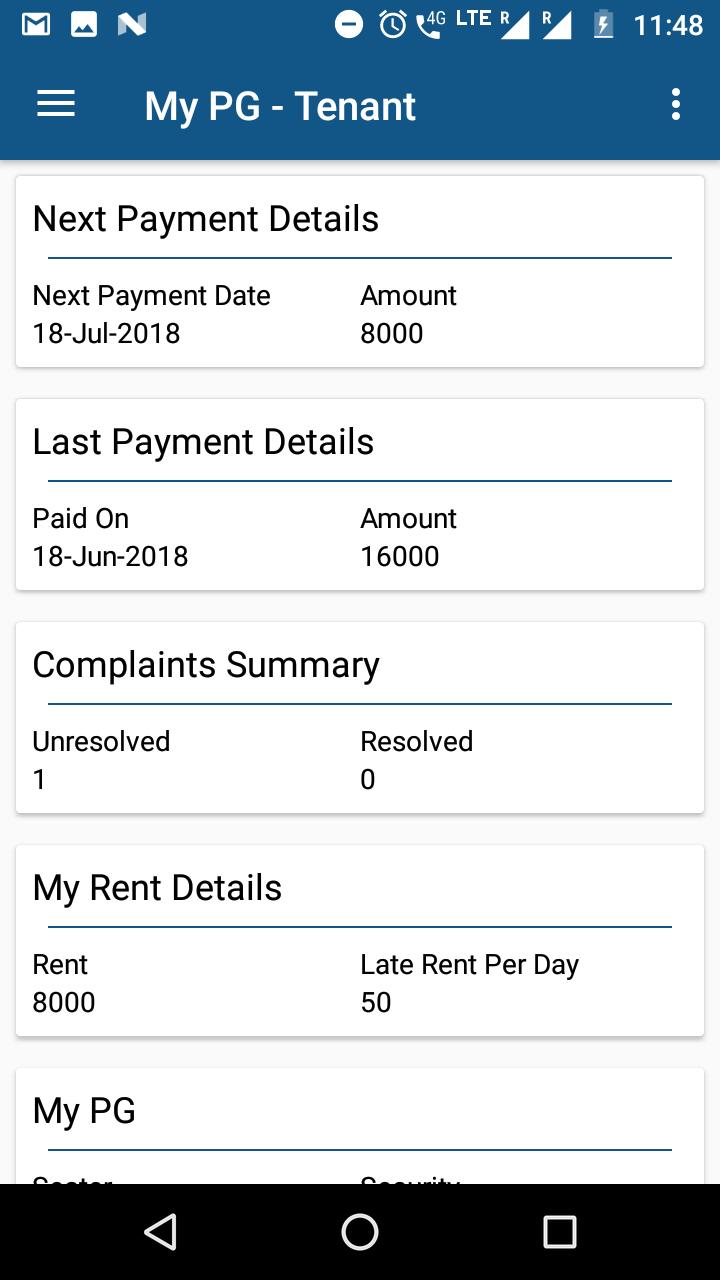Tap the Unresolved complaints count
This screenshot has height=1280, width=720.
[x=40, y=780]
